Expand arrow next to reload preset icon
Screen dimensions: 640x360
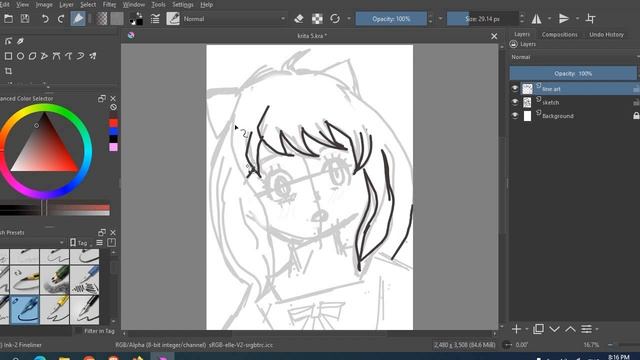point(349,19)
